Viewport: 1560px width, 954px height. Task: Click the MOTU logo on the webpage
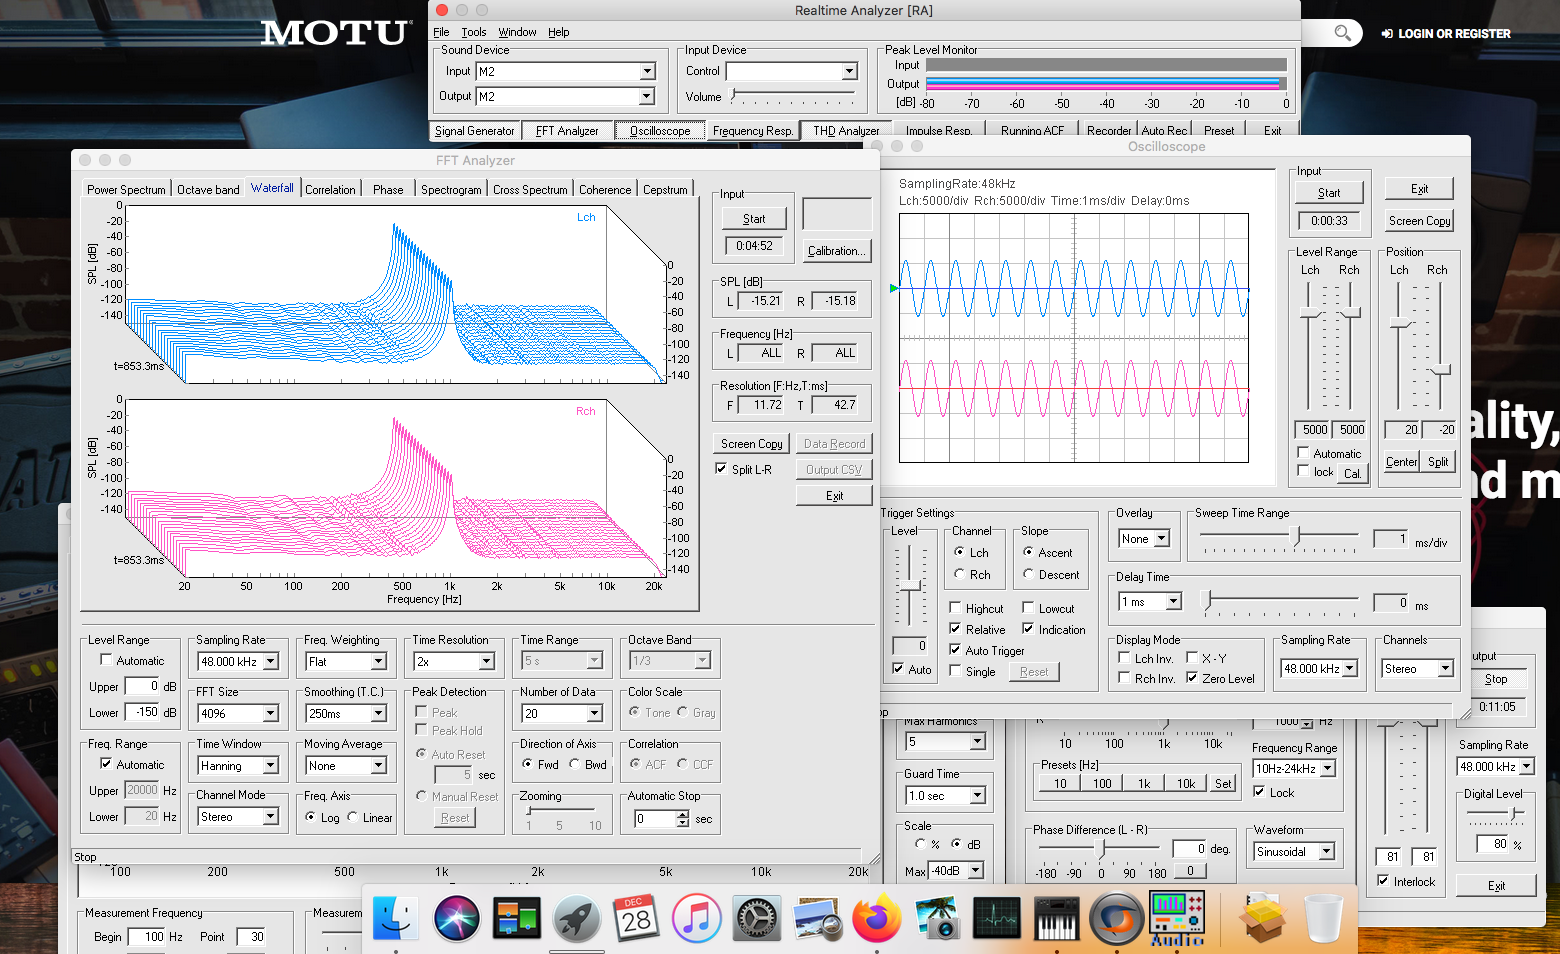336,33
